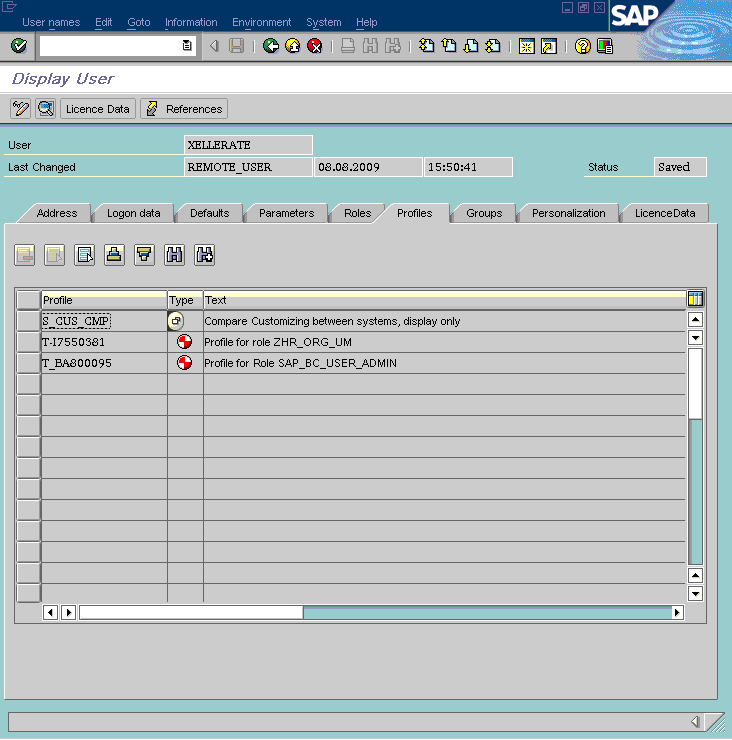This screenshot has height=740, width=732.
Task: Open the Environment menu
Action: point(261,22)
